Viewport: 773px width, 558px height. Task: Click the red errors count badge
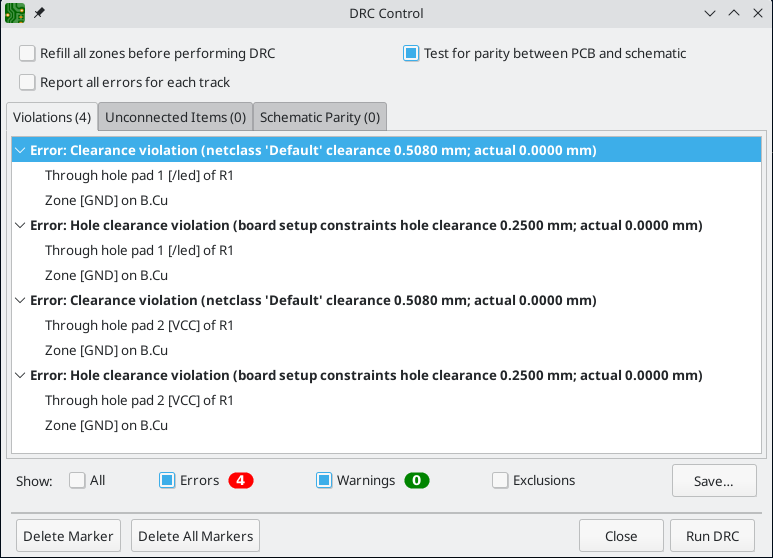[241, 481]
